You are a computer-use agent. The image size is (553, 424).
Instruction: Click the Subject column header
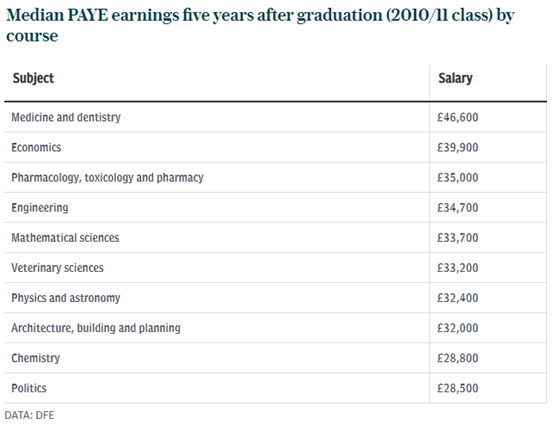33,78
